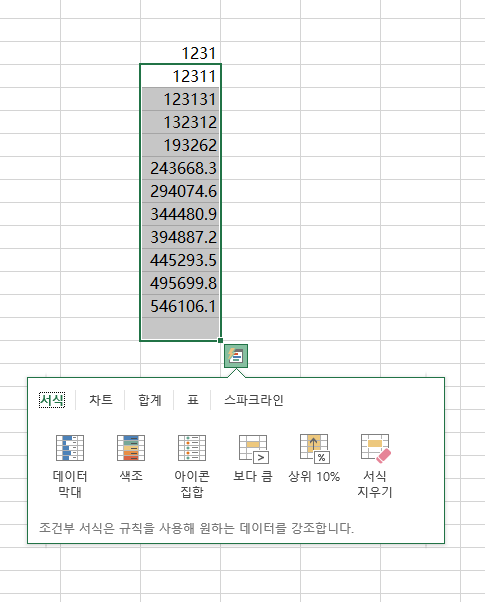The image size is (485, 602).
Task: Select the cell containing 193262
Action: tap(180, 145)
